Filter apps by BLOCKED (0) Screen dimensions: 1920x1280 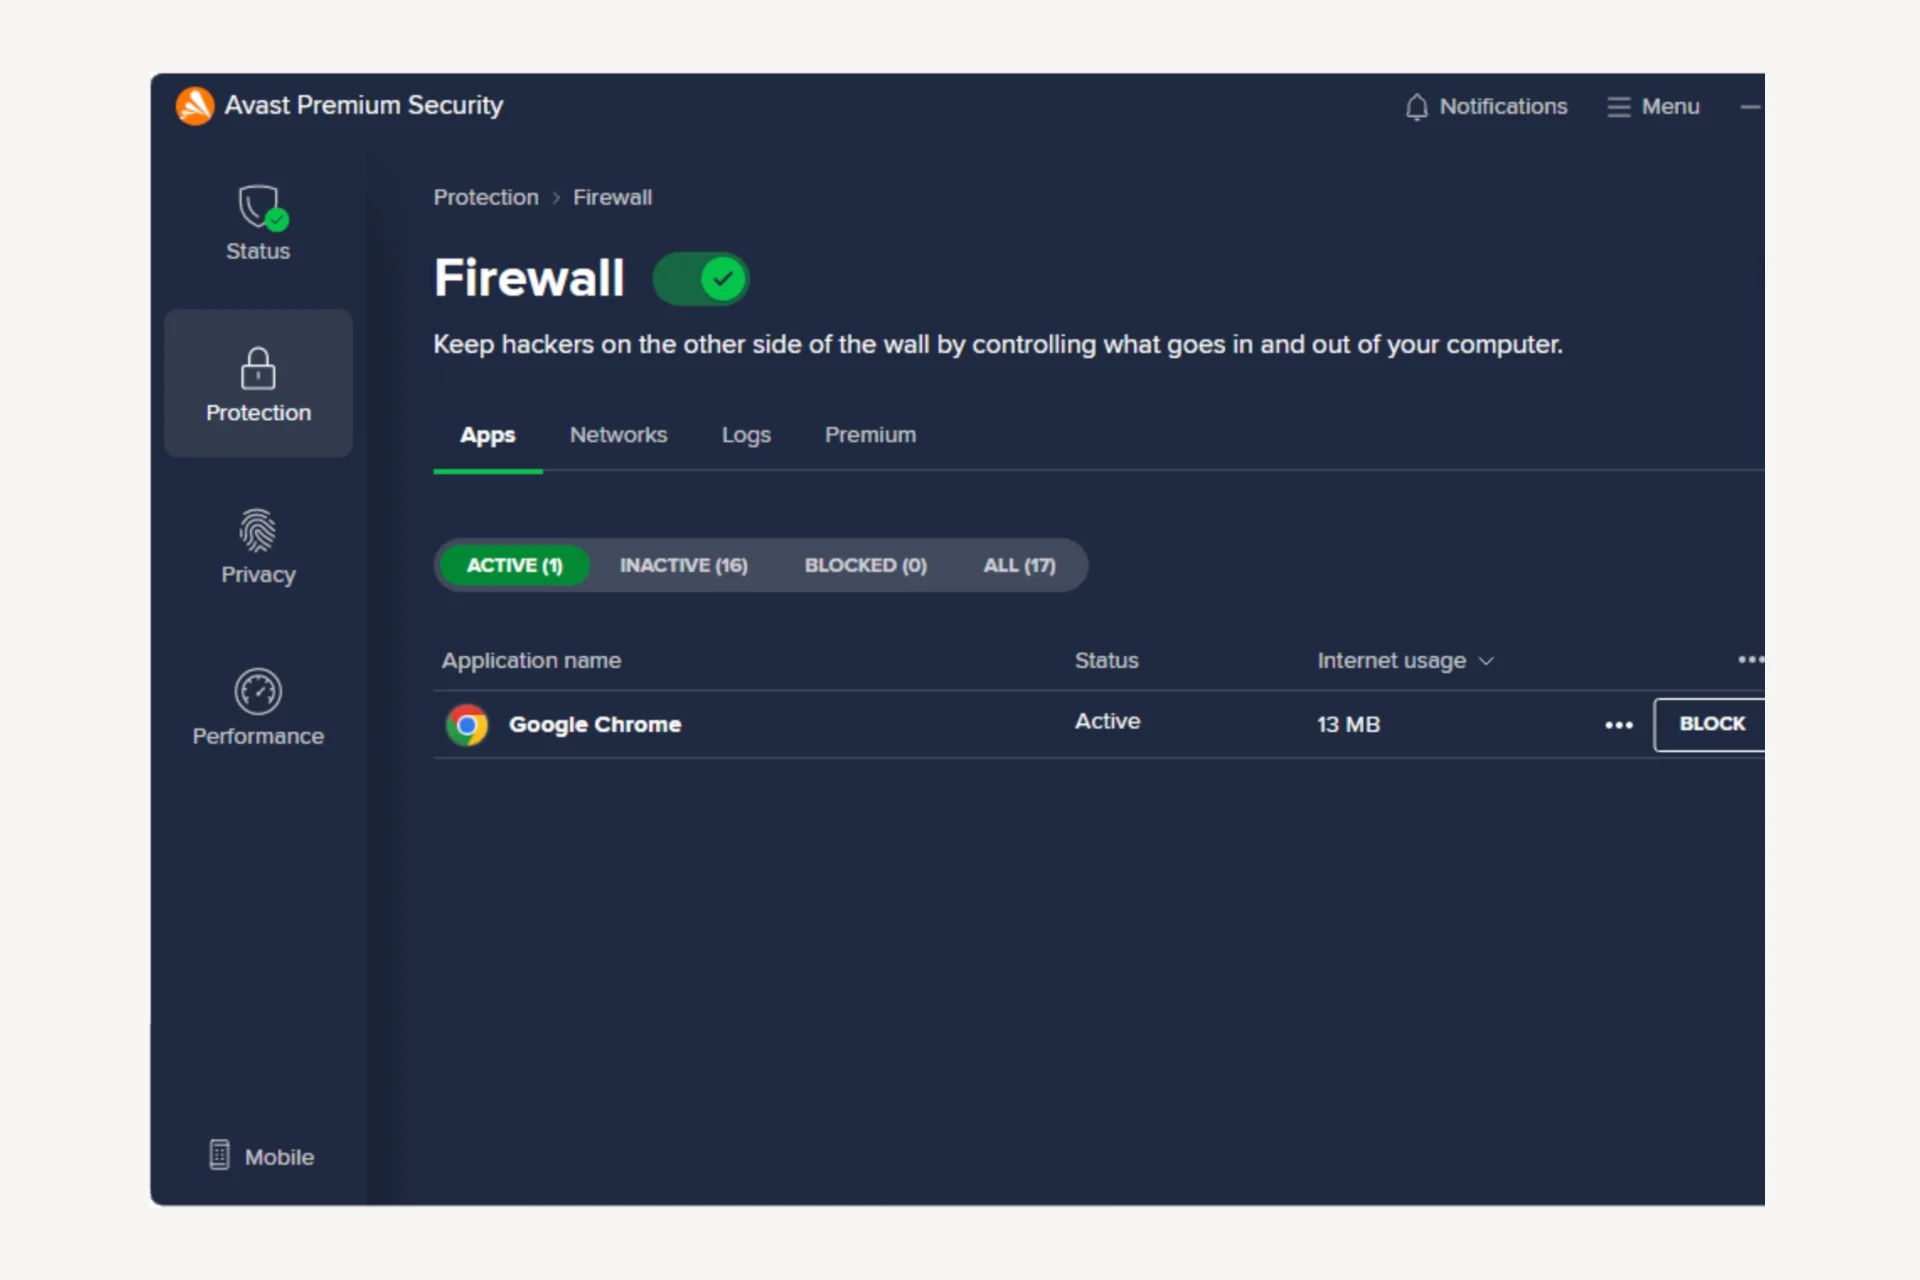pyautogui.click(x=866, y=565)
